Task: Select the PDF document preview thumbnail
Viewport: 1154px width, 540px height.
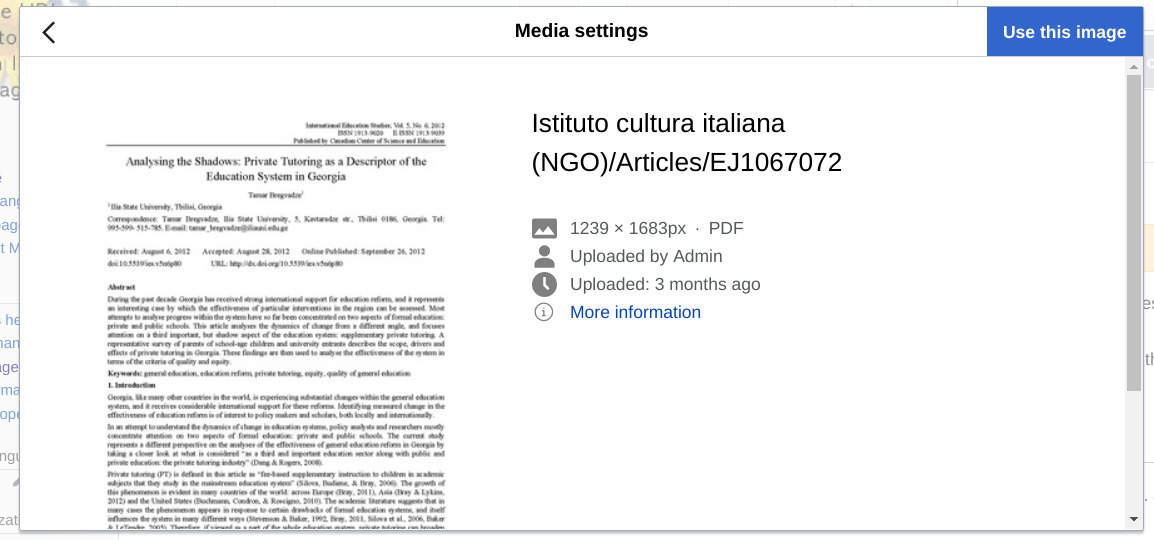Action: (x=275, y=320)
